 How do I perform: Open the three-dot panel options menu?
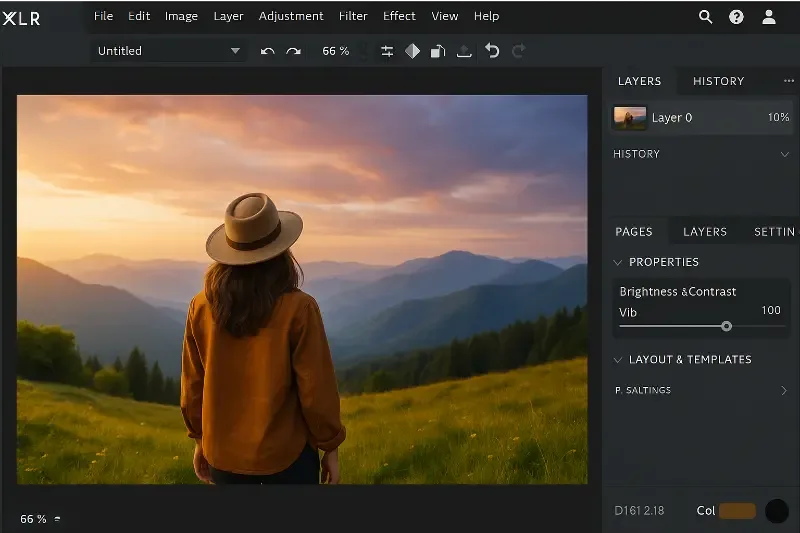788,81
